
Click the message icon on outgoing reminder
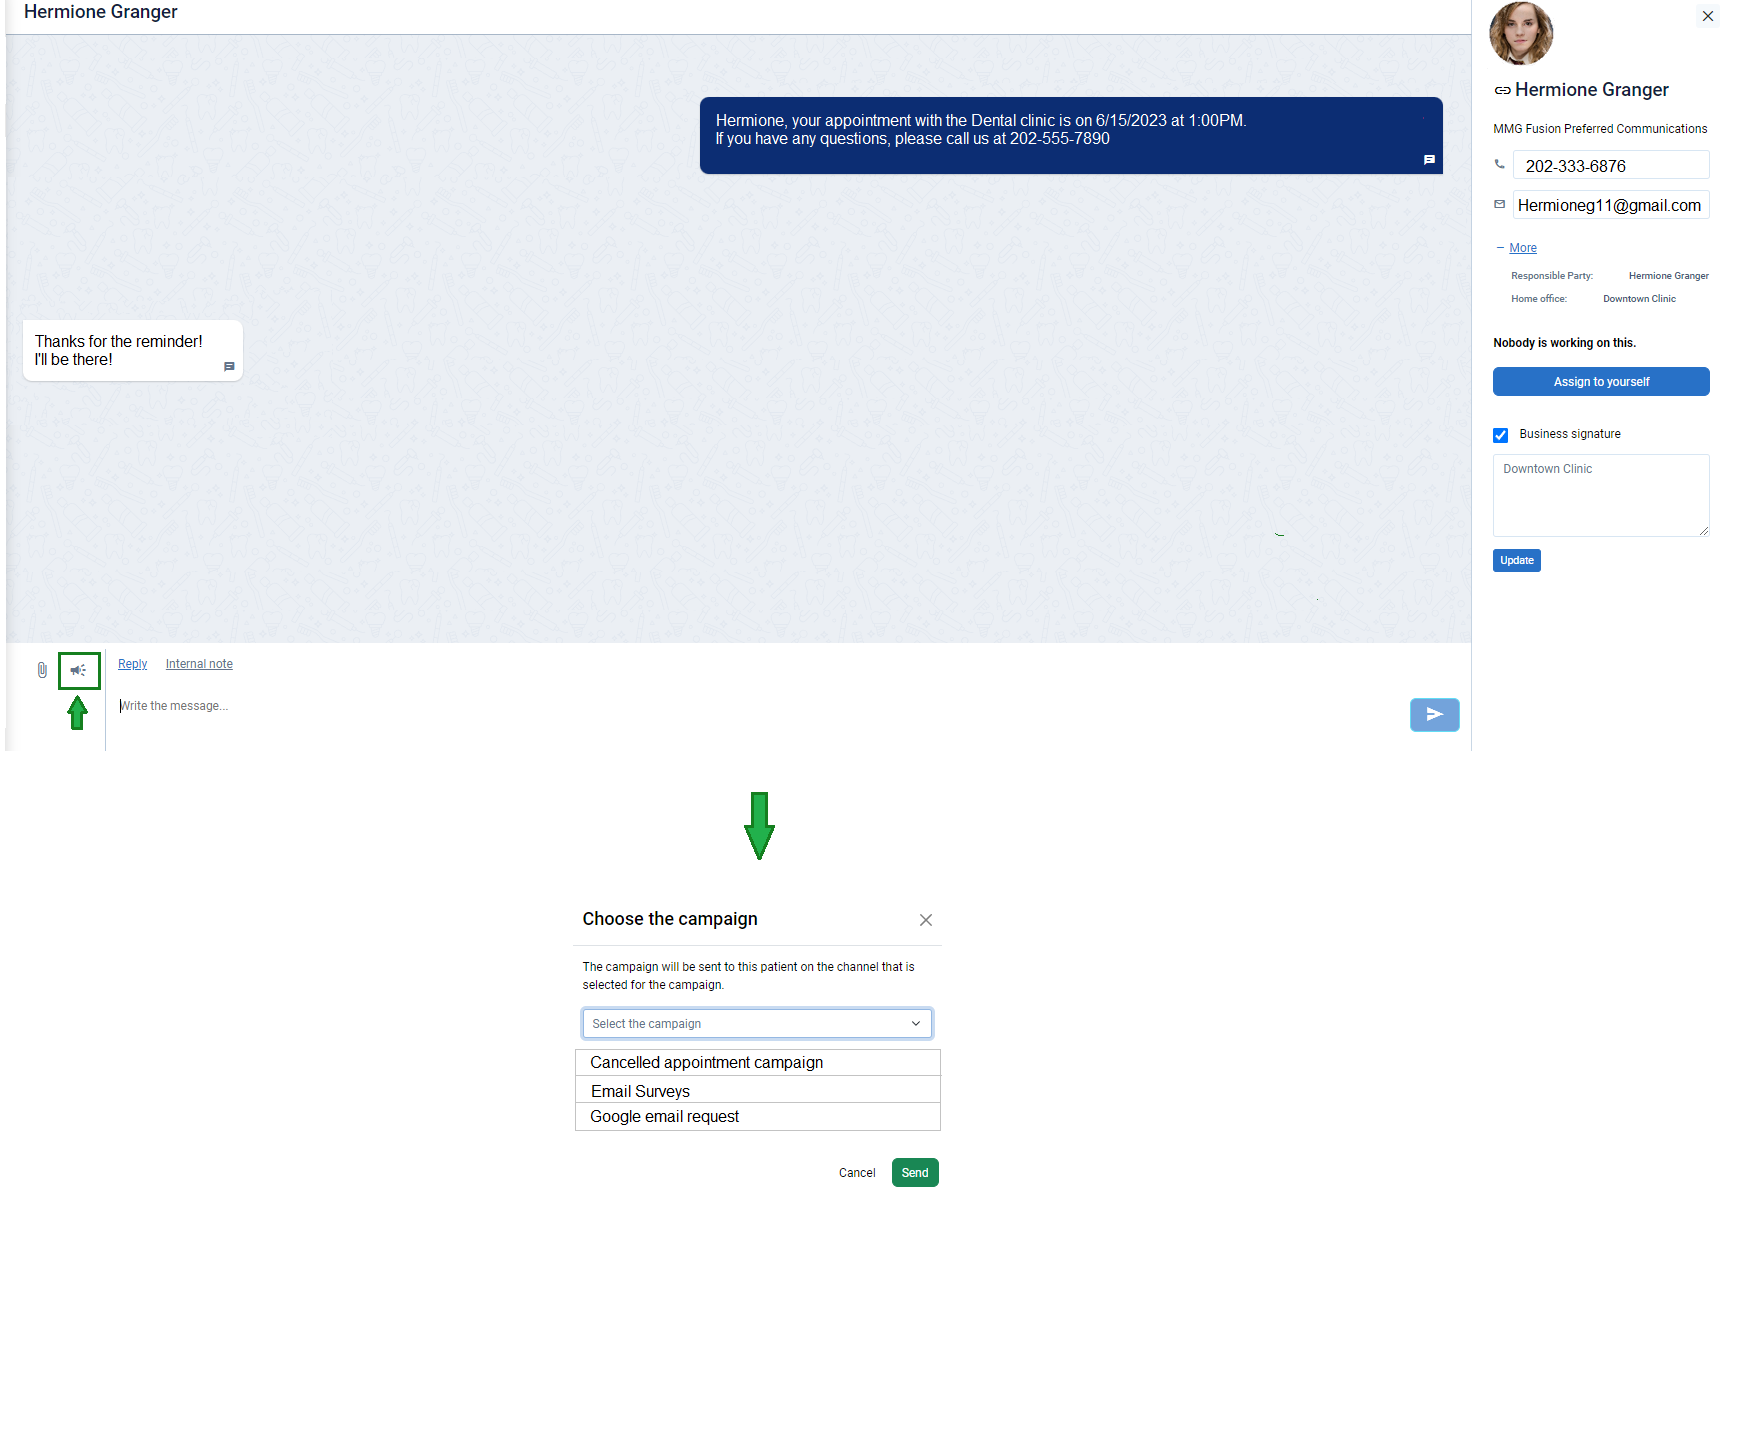[1429, 160]
